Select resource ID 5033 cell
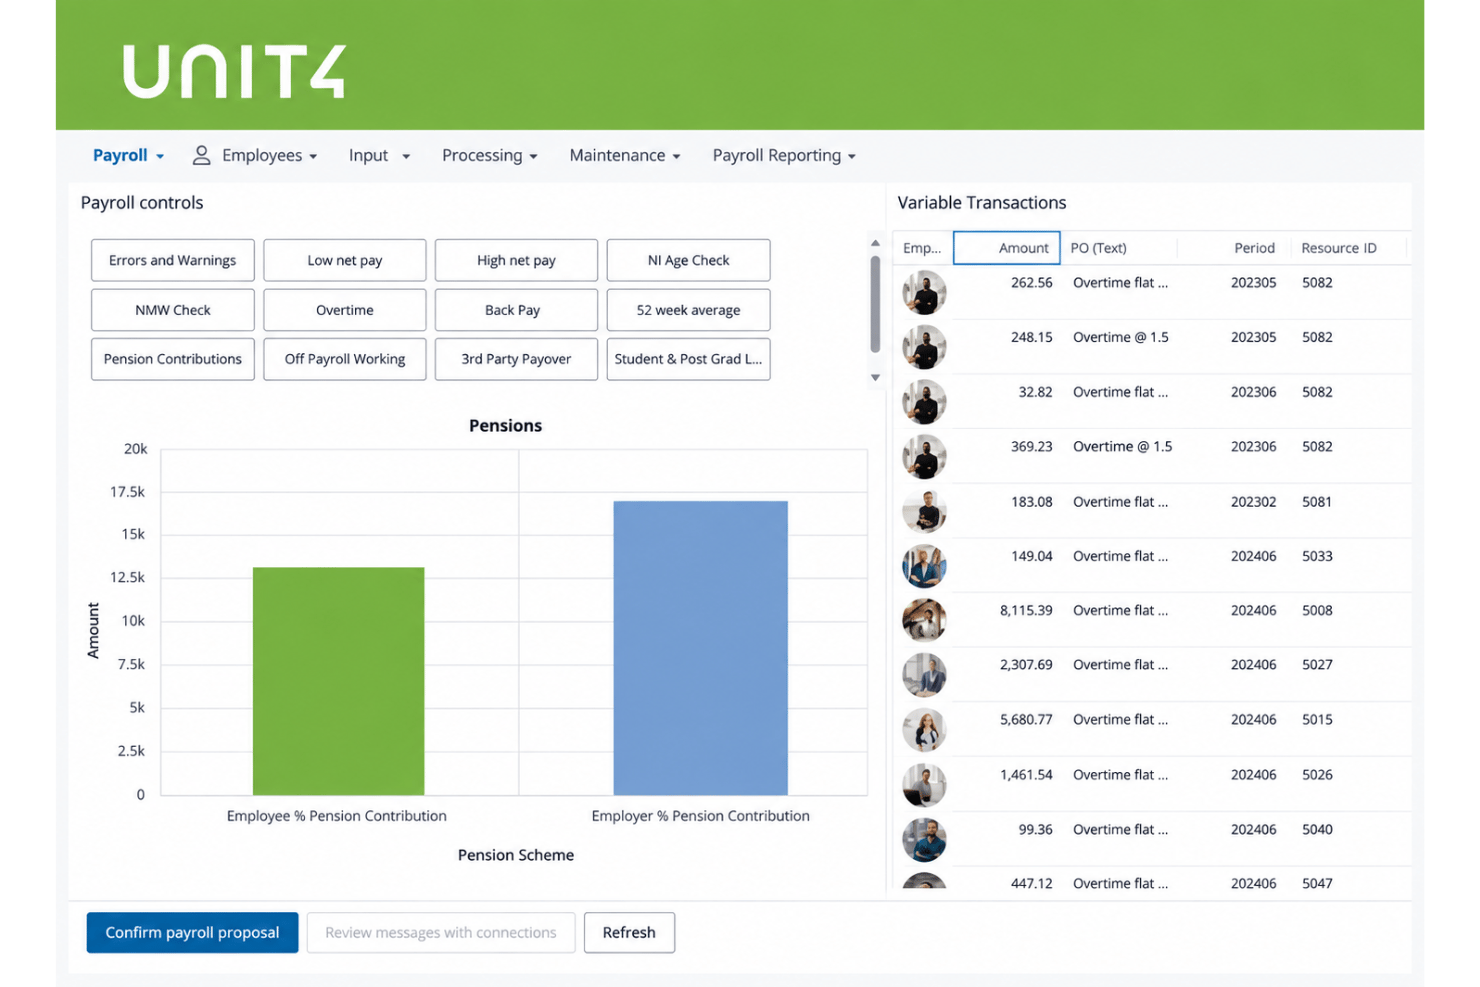Image resolution: width=1480 pixels, height=987 pixels. click(x=1317, y=556)
